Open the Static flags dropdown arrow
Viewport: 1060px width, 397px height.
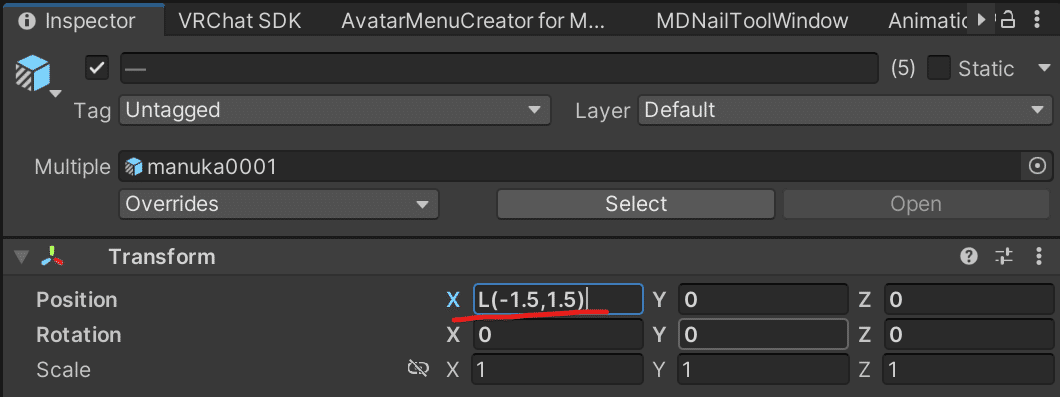pyautogui.click(x=1041, y=68)
